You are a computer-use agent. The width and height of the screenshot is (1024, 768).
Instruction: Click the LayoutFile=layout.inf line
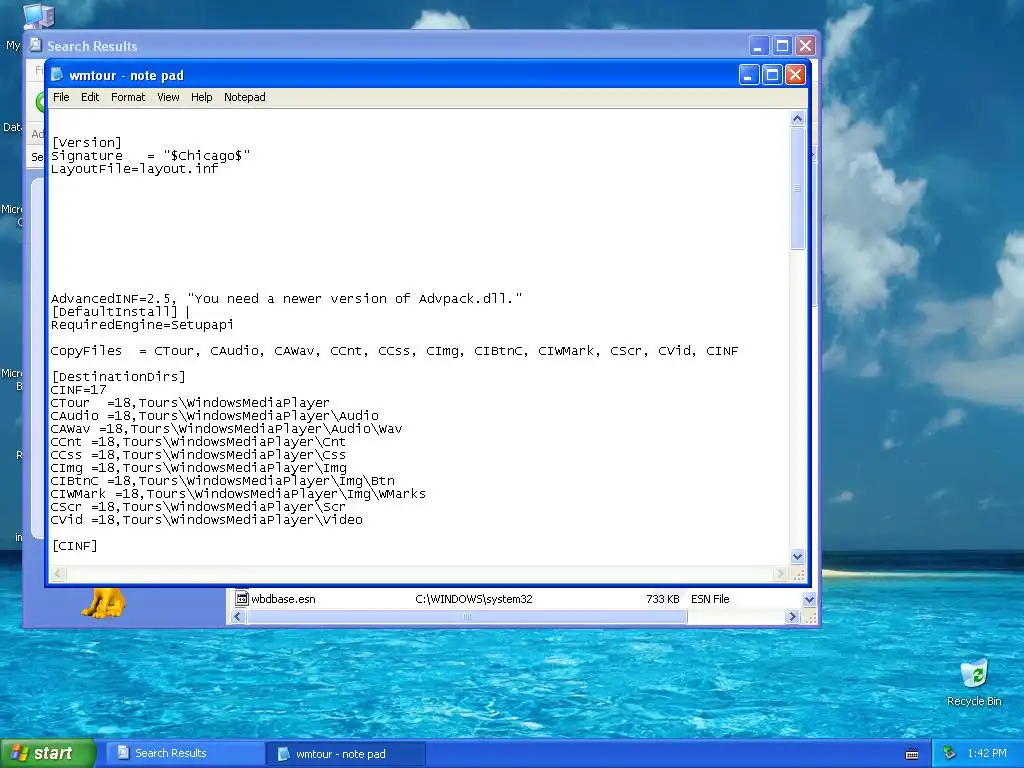(x=135, y=168)
